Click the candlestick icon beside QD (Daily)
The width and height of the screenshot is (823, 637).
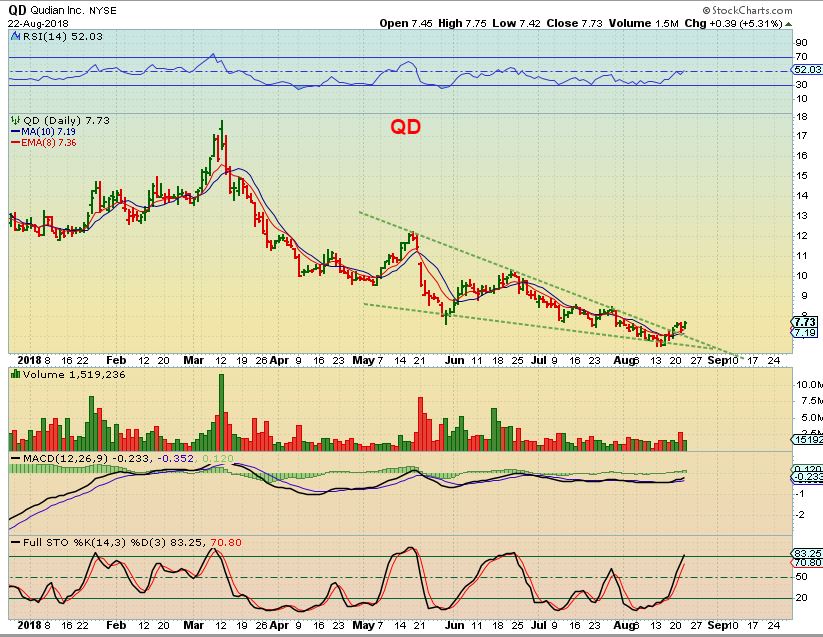coord(15,120)
